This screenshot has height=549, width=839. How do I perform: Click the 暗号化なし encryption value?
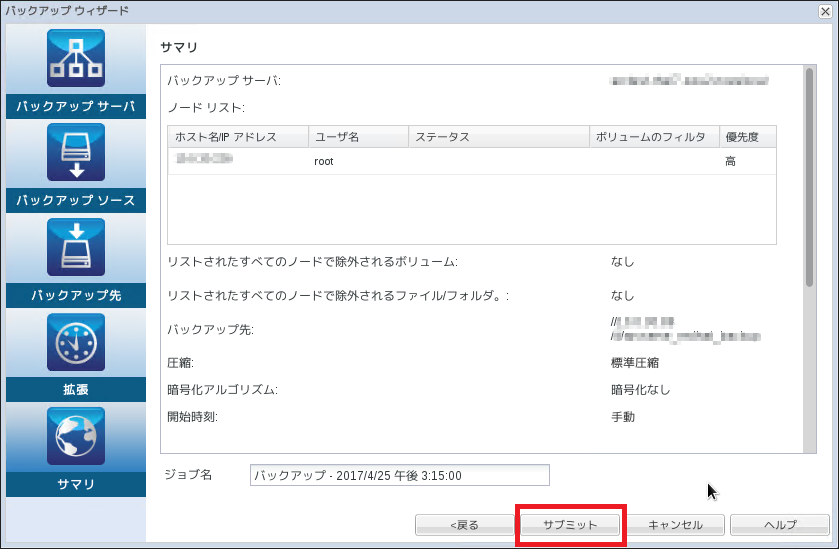[x=640, y=390]
